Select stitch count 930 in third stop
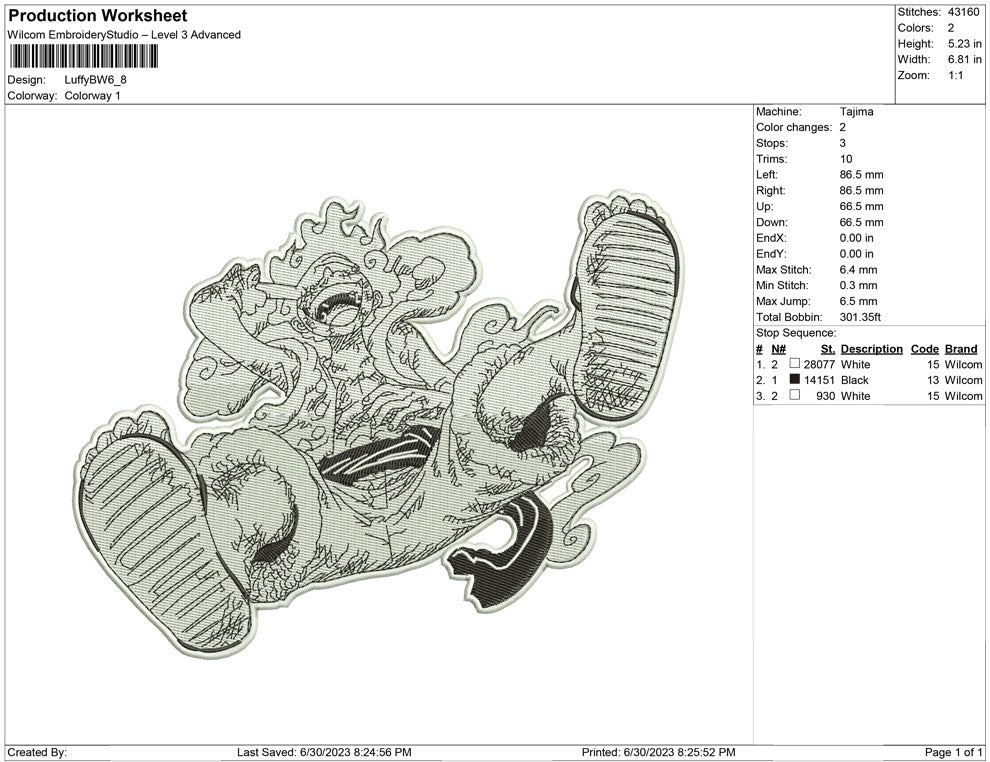The height and width of the screenshot is (762, 990). tap(825, 396)
